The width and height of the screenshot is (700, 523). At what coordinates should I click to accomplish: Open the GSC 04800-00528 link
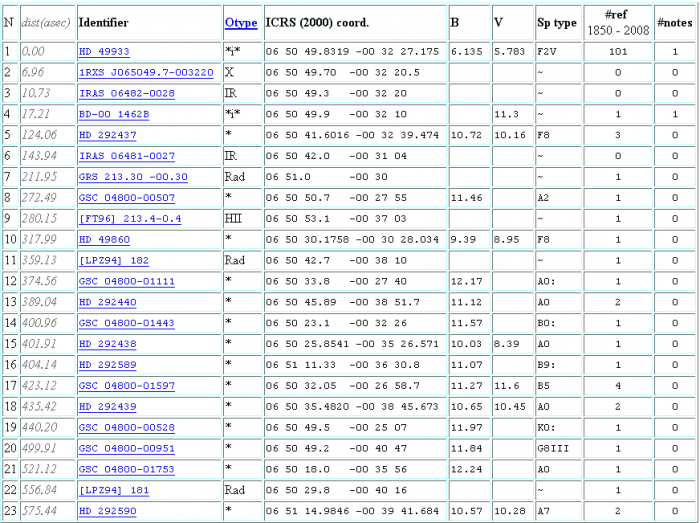pos(127,428)
